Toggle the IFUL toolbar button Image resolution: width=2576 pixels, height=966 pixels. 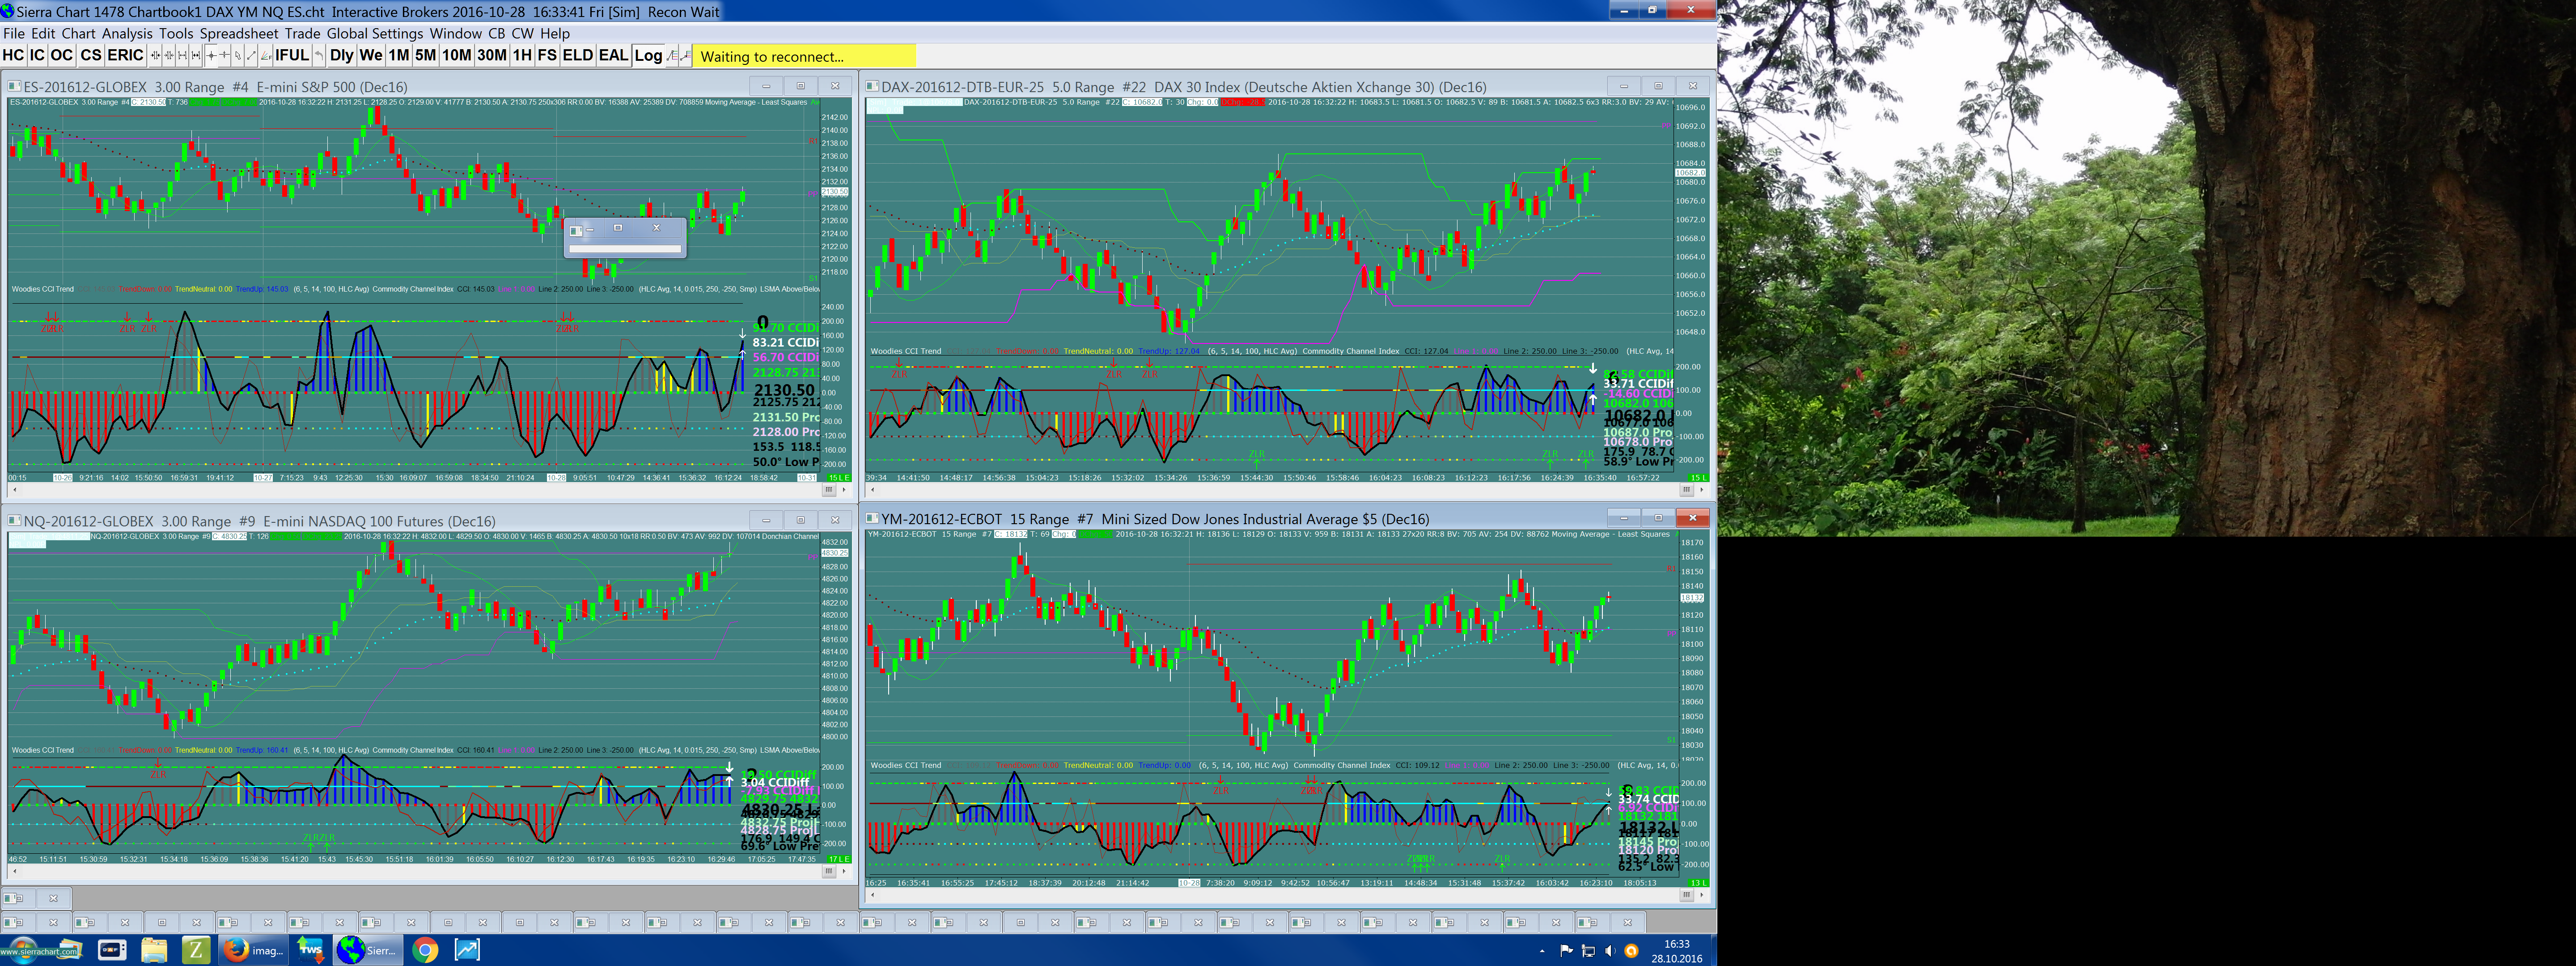click(292, 55)
